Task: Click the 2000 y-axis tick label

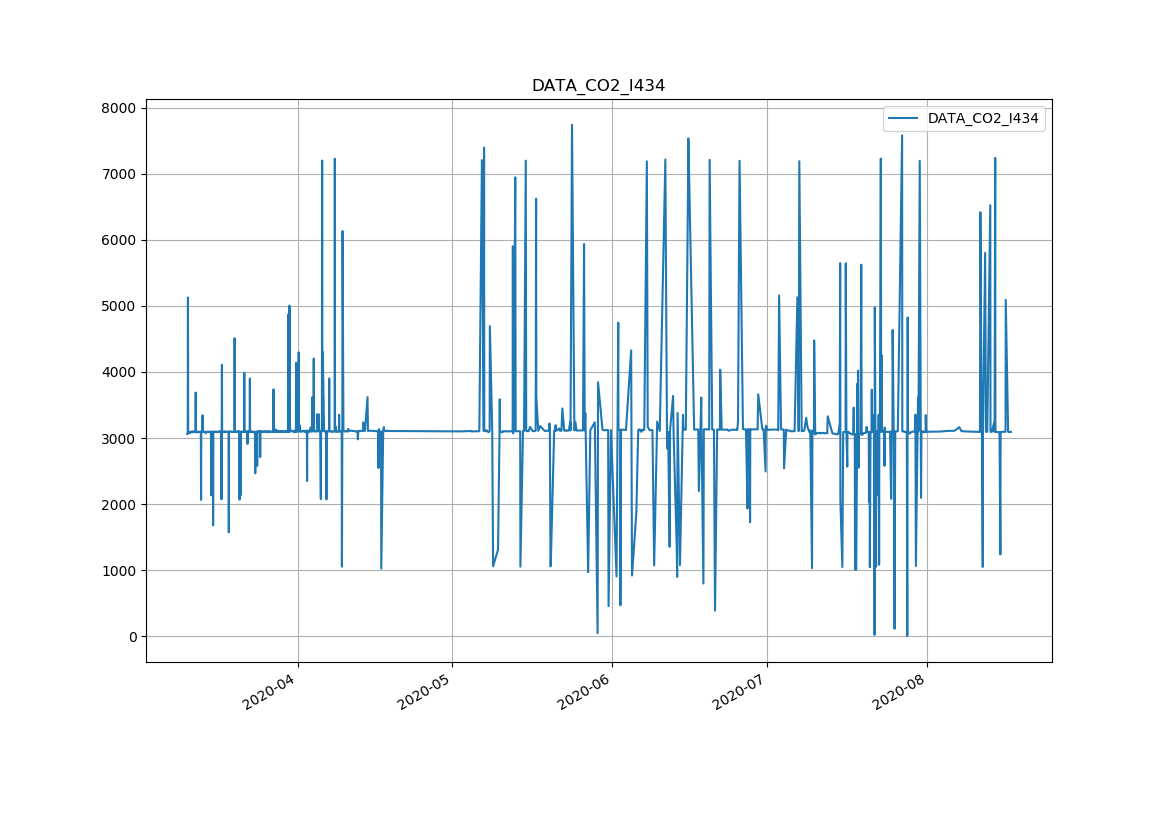Action: (118, 504)
